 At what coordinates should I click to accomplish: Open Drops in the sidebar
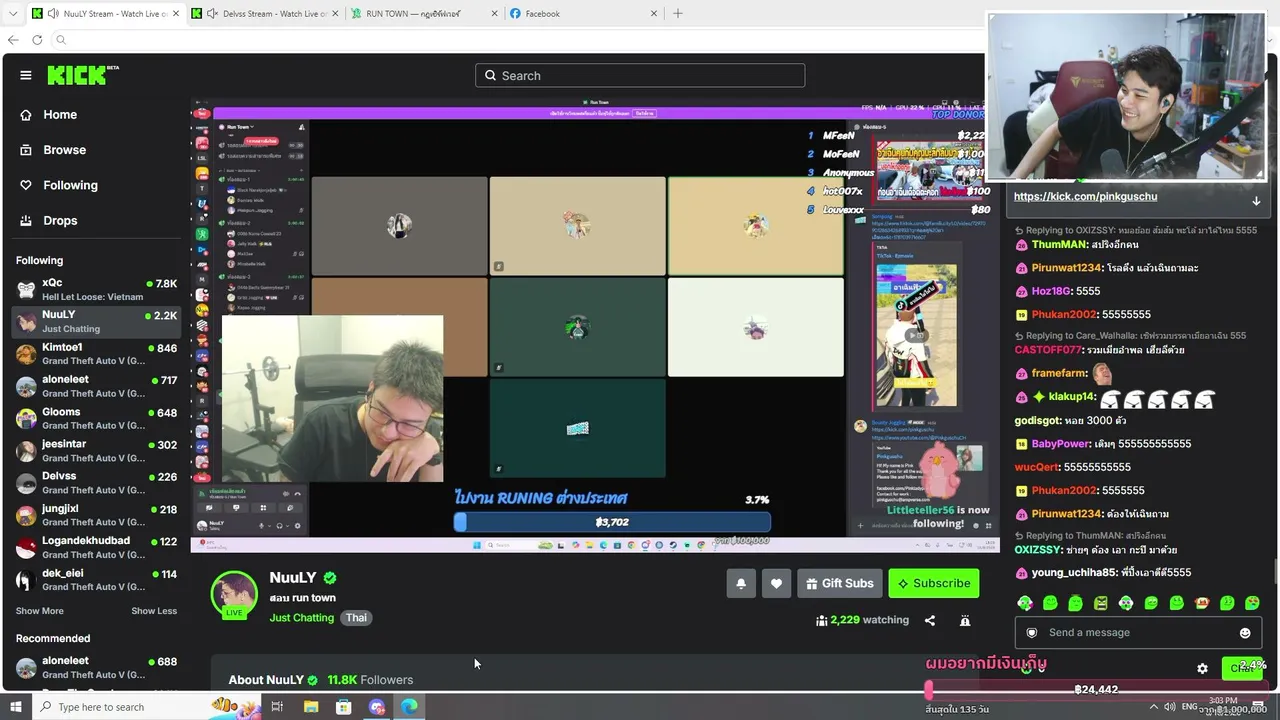coord(60,220)
